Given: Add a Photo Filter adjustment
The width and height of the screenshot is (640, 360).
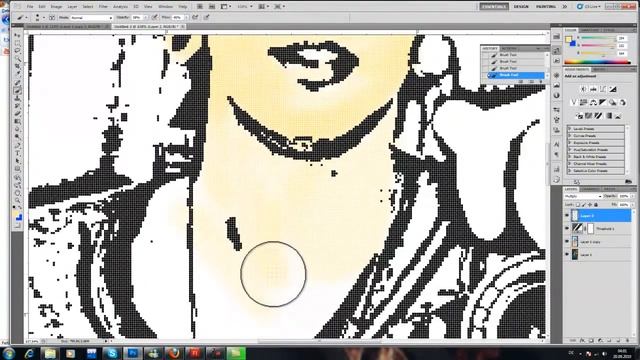Looking at the screenshot, I should click(x=613, y=102).
